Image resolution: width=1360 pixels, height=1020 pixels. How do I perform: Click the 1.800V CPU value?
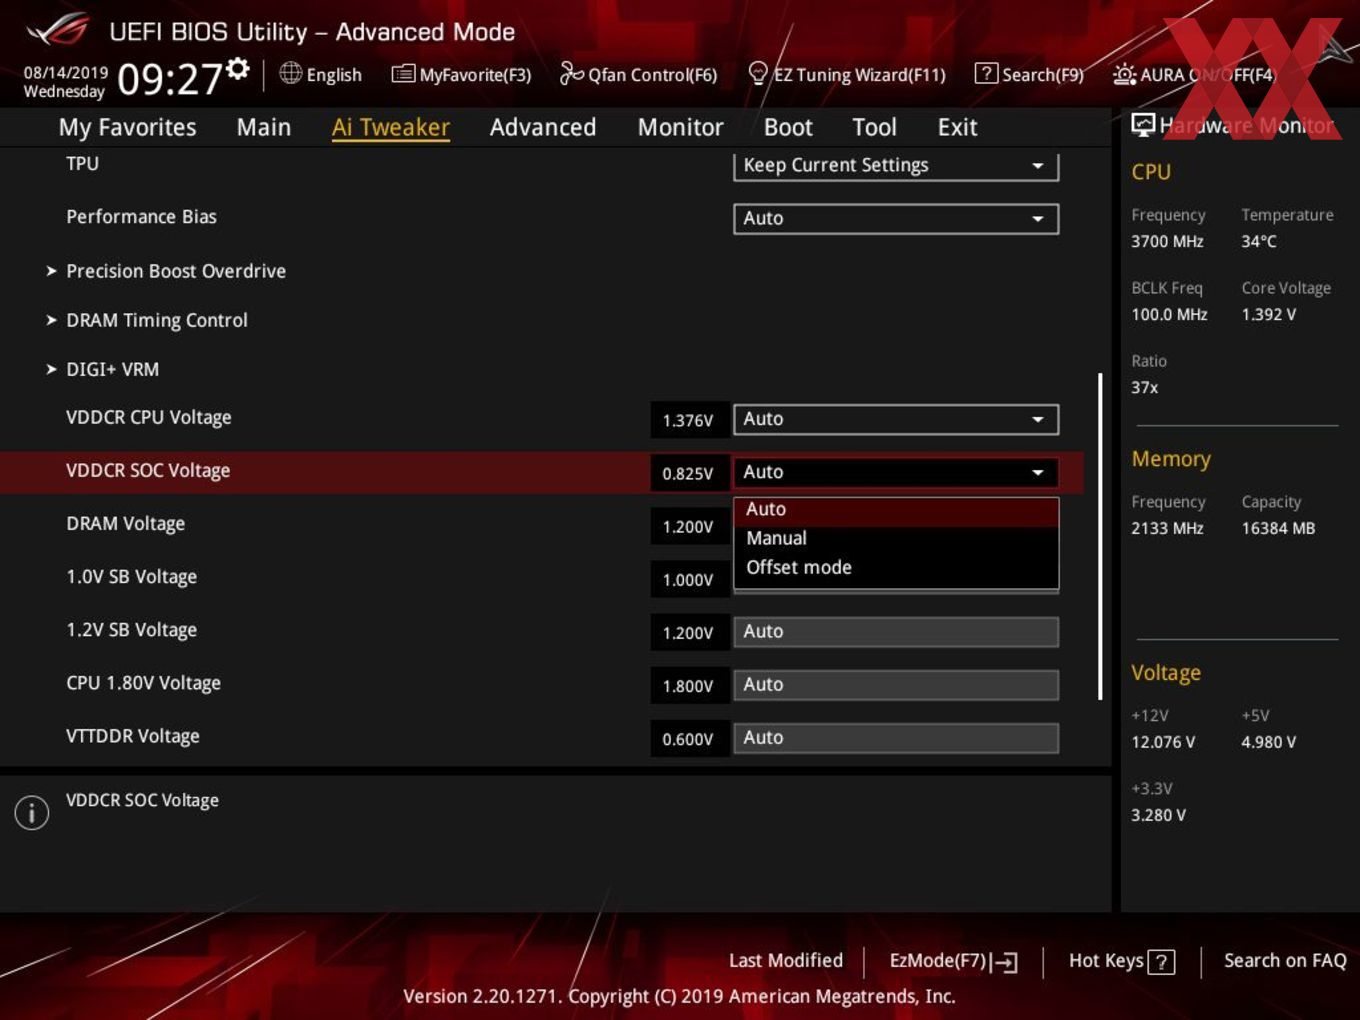tap(688, 687)
